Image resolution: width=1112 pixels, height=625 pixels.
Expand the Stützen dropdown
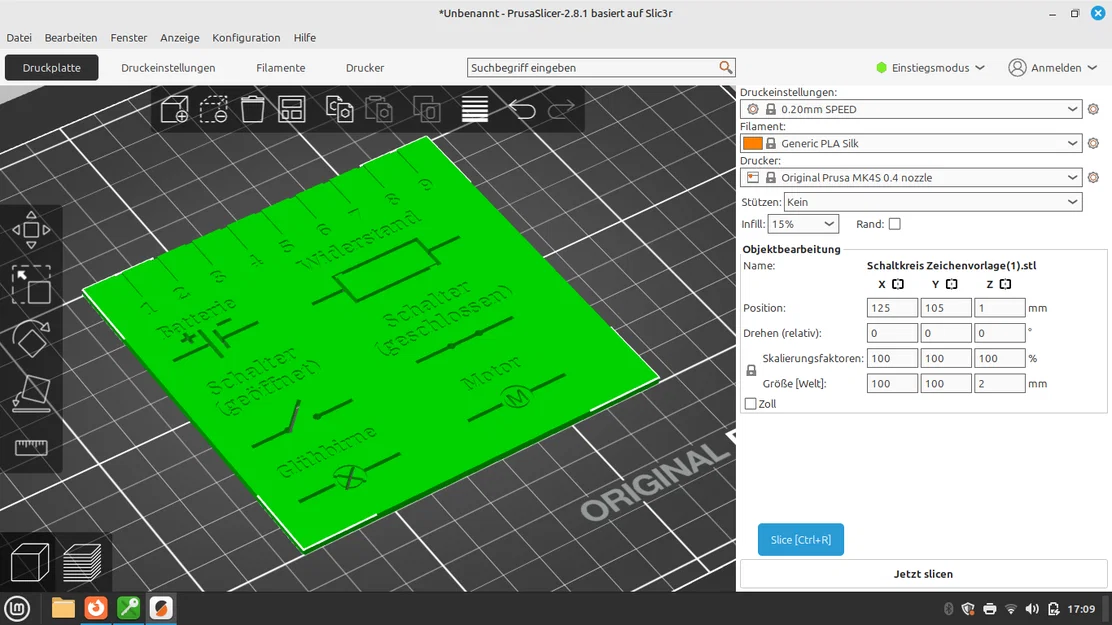[x=933, y=202]
